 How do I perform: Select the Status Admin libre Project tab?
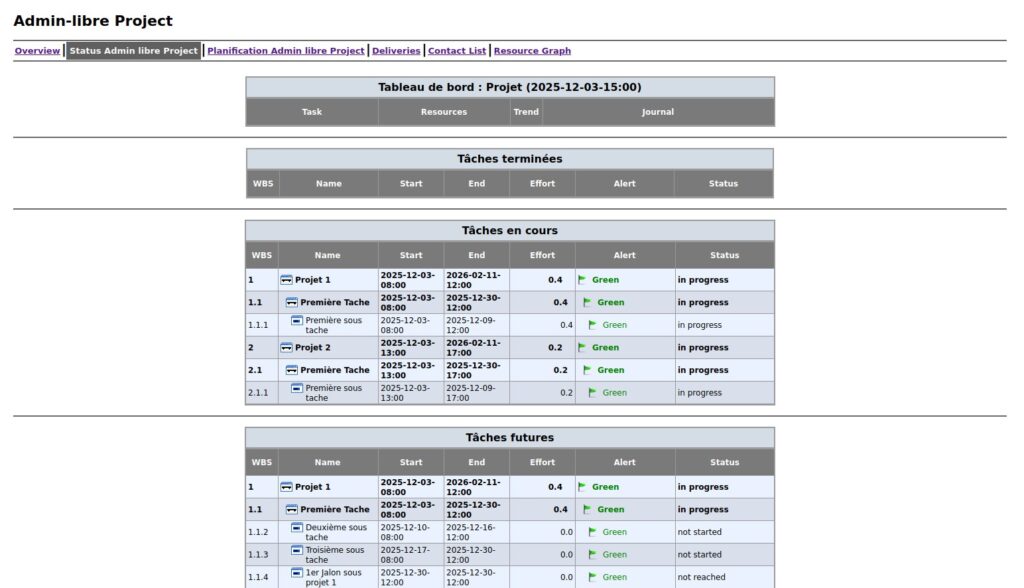(134, 51)
